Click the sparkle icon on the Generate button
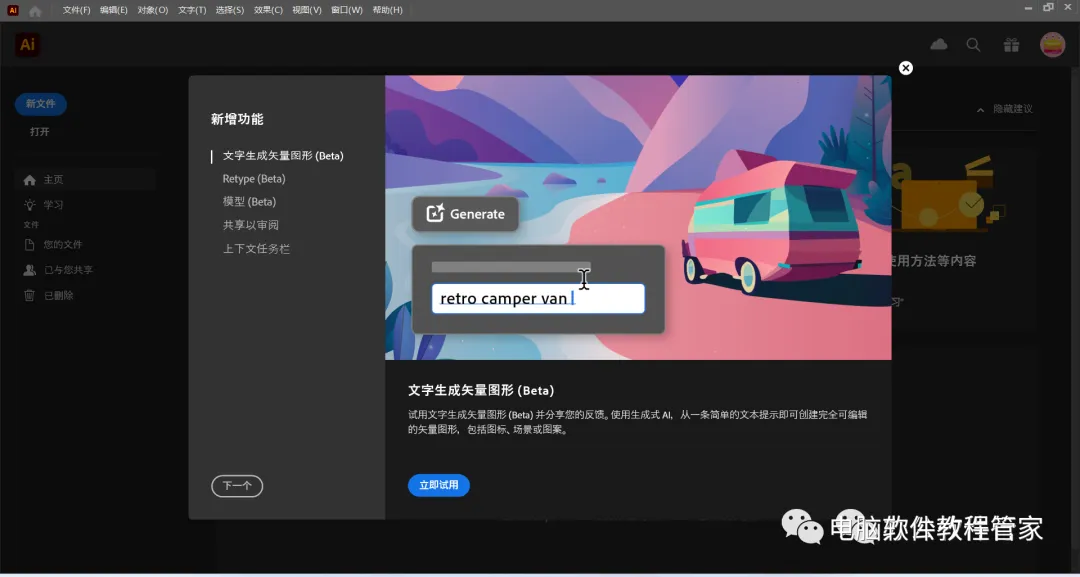 [435, 213]
